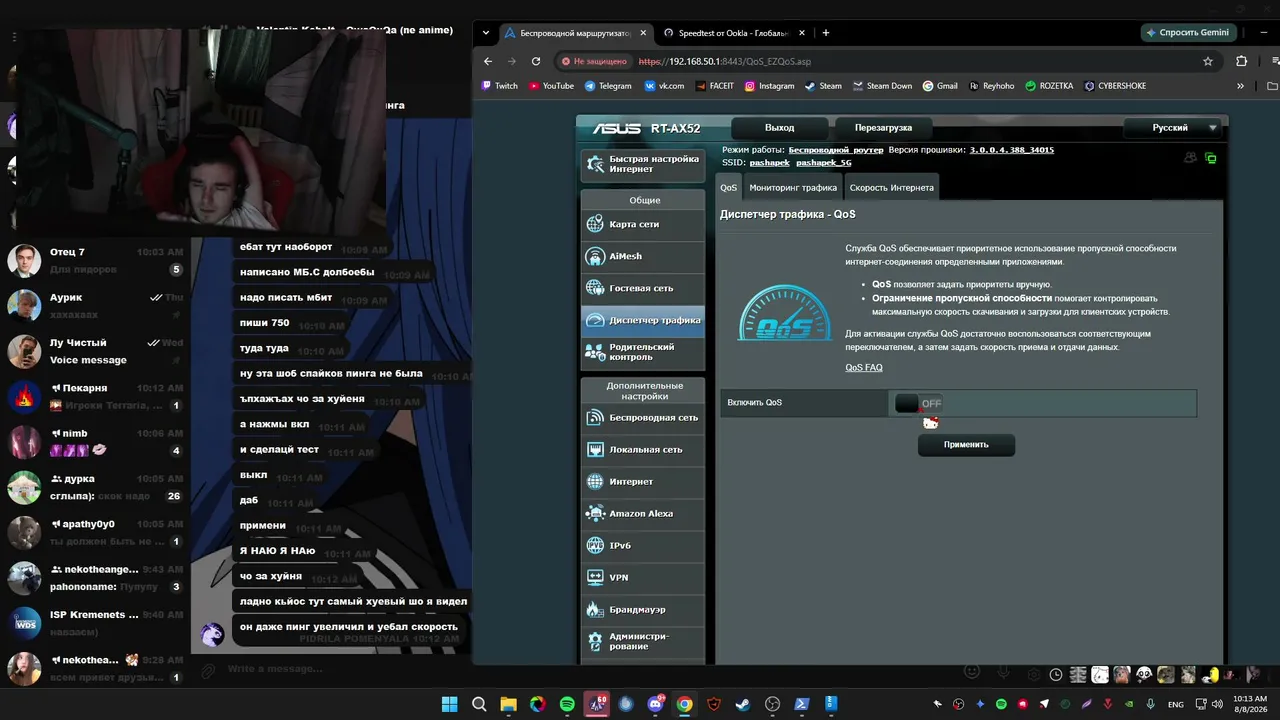
Task: Toggle the Включить QoS switch
Action: point(918,403)
